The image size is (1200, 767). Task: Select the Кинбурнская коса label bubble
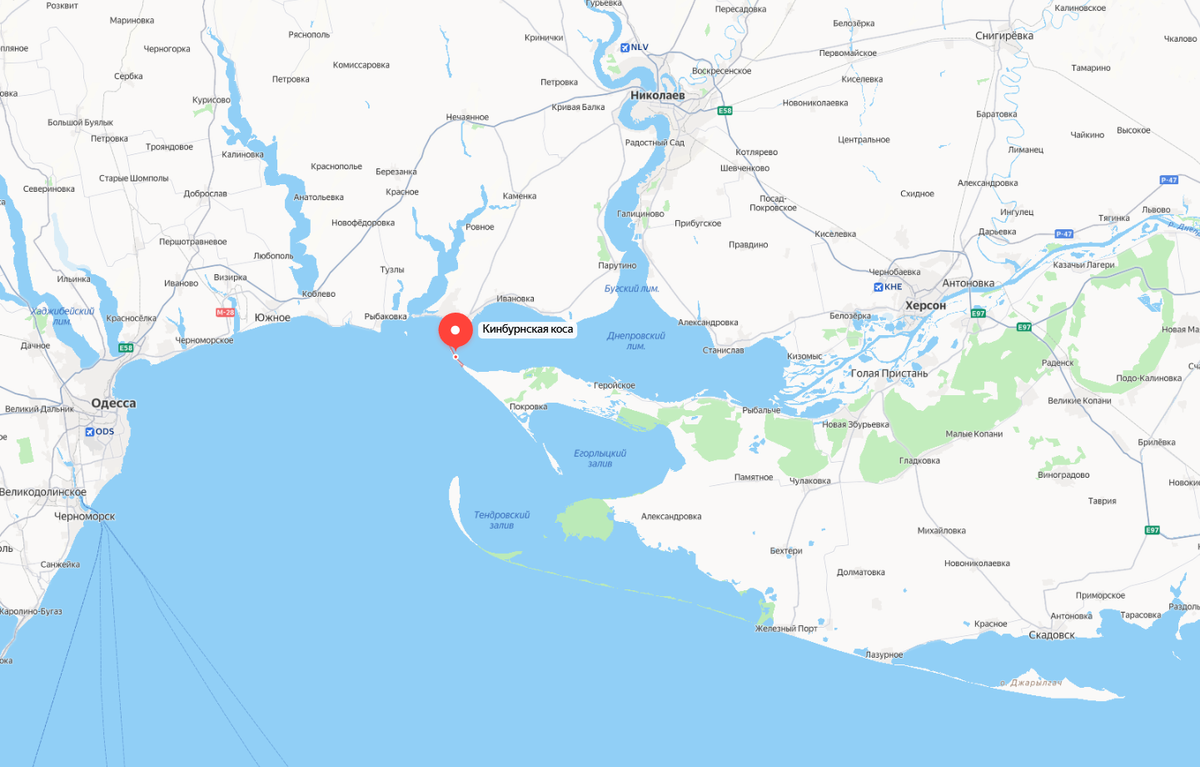coord(528,329)
